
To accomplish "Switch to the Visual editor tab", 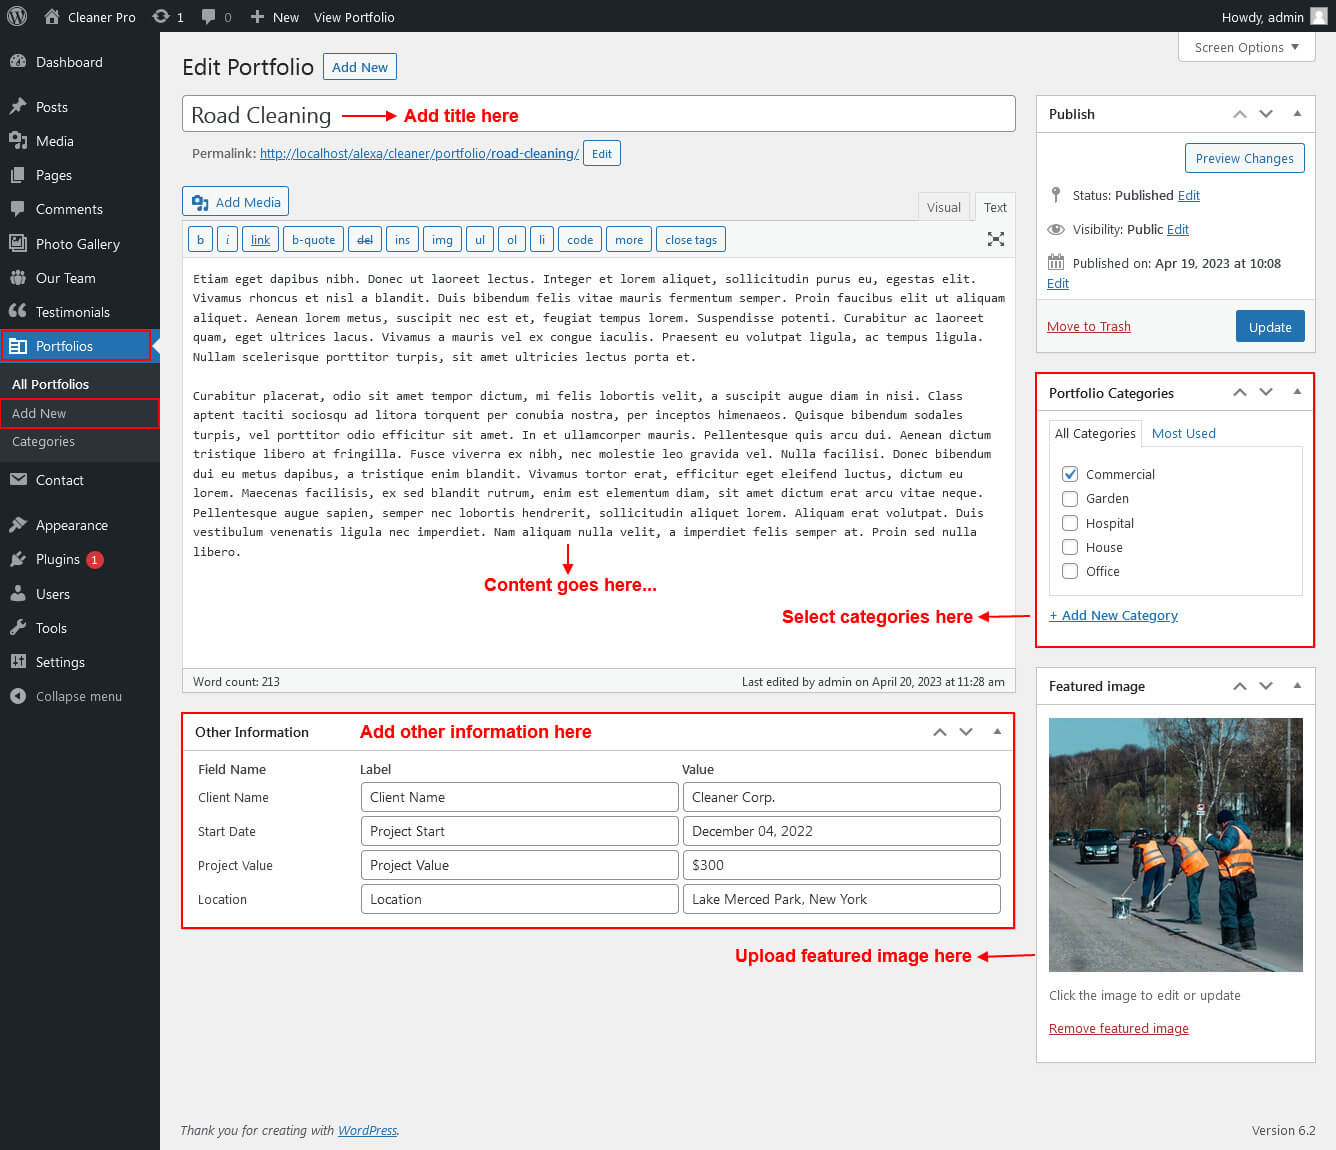I will coord(943,207).
